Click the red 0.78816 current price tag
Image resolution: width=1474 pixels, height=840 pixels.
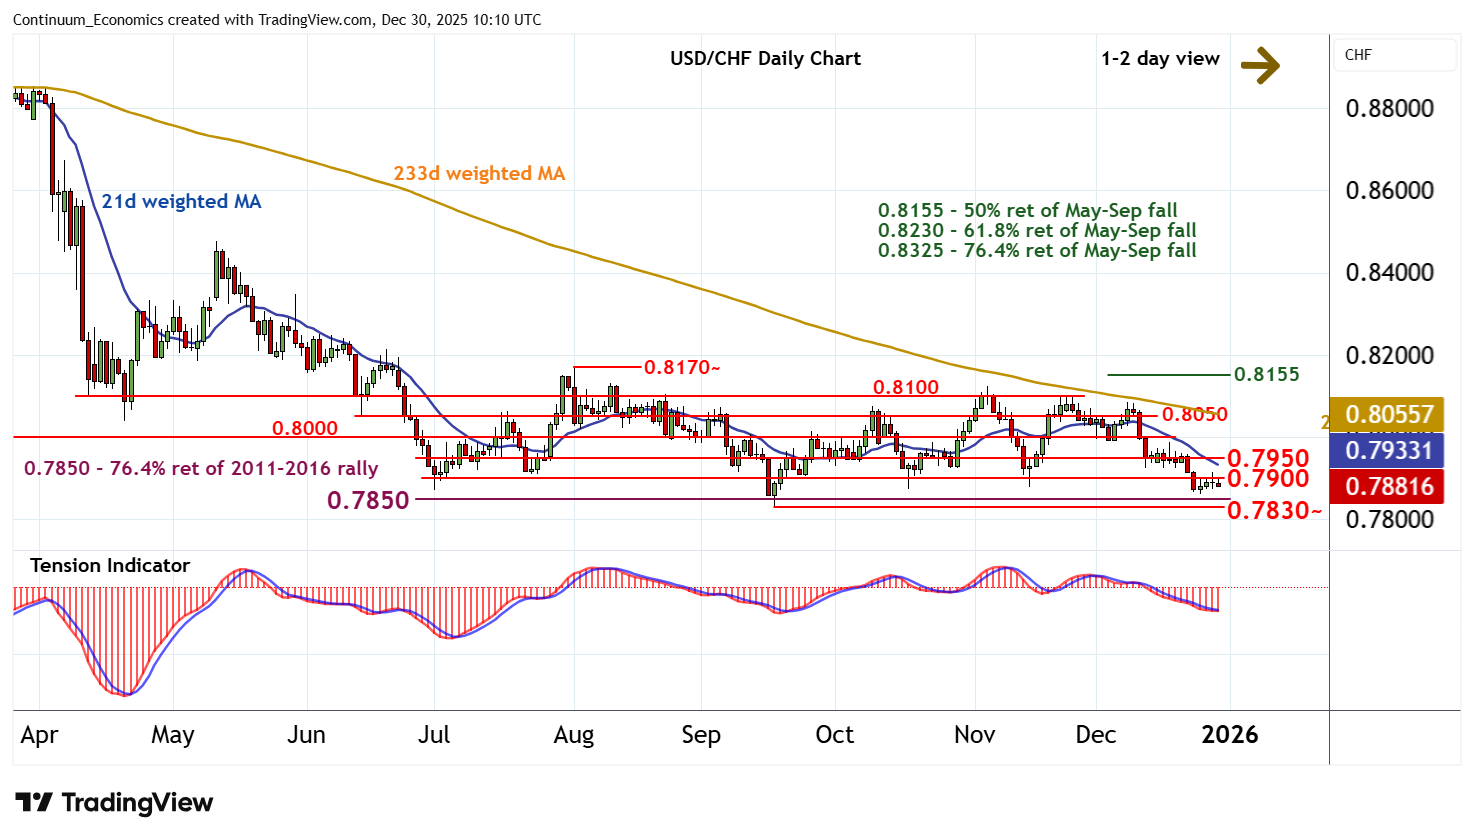[x=1389, y=487]
